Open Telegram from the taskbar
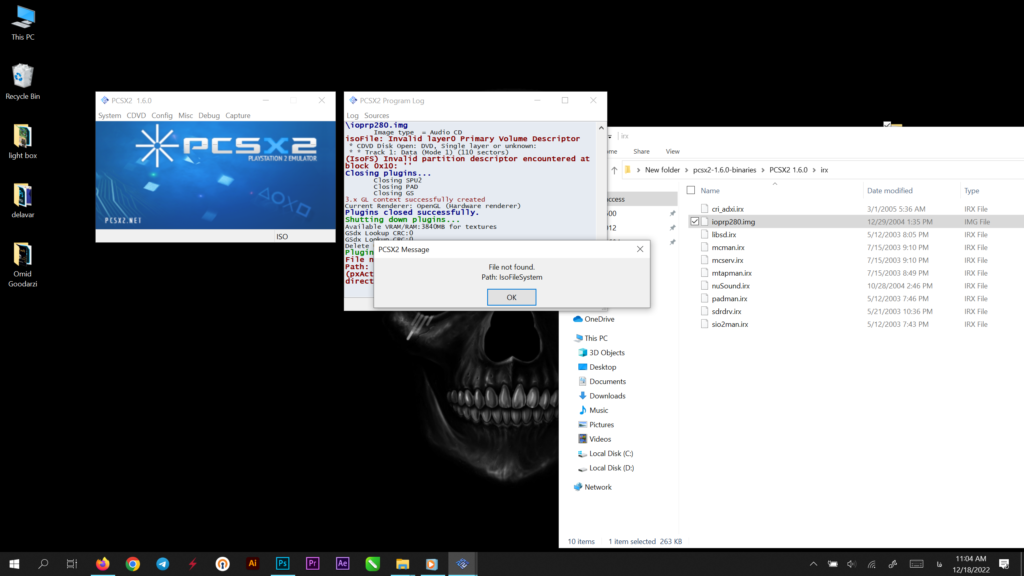Image resolution: width=1024 pixels, height=576 pixels. click(x=162, y=564)
